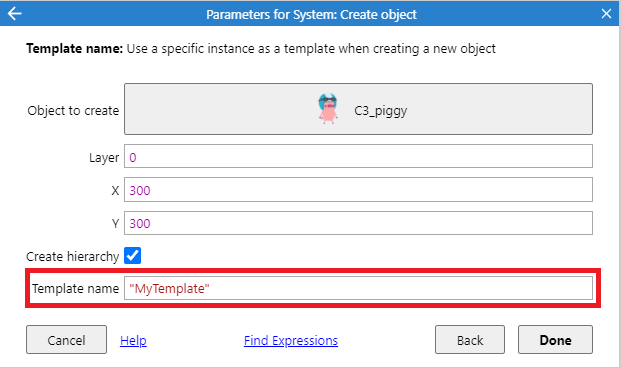Go to previous step with Back button
This screenshot has height=368, width=621.
pyautogui.click(x=470, y=339)
